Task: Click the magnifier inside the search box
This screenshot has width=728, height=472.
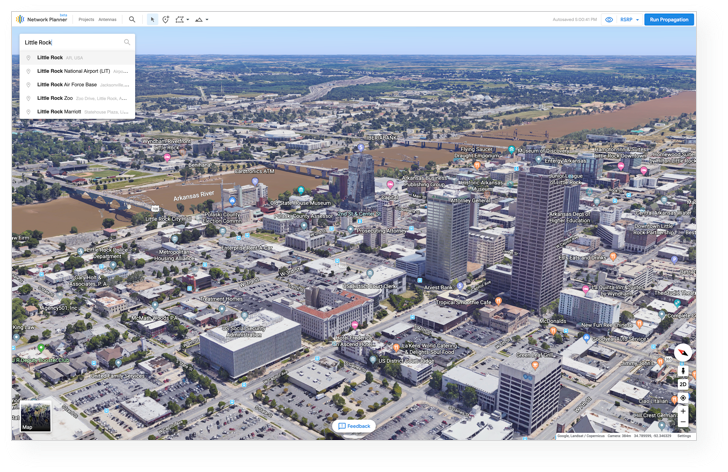Action: (x=127, y=42)
